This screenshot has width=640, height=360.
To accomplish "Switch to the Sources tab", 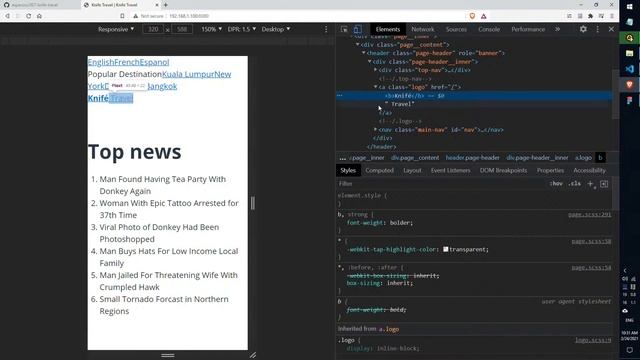I will [456, 29].
